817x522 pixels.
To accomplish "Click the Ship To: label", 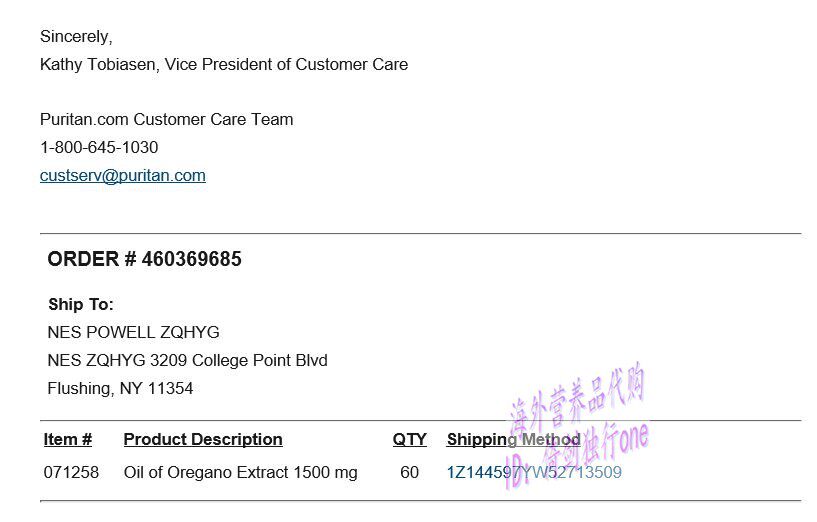I will click(x=81, y=305).
